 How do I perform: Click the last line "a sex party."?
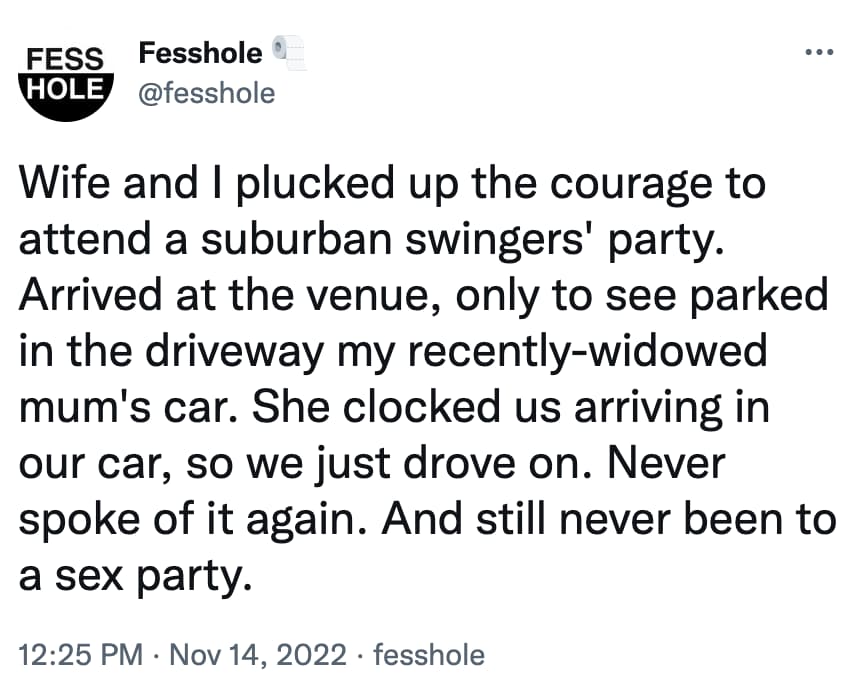tap(133, 573)
